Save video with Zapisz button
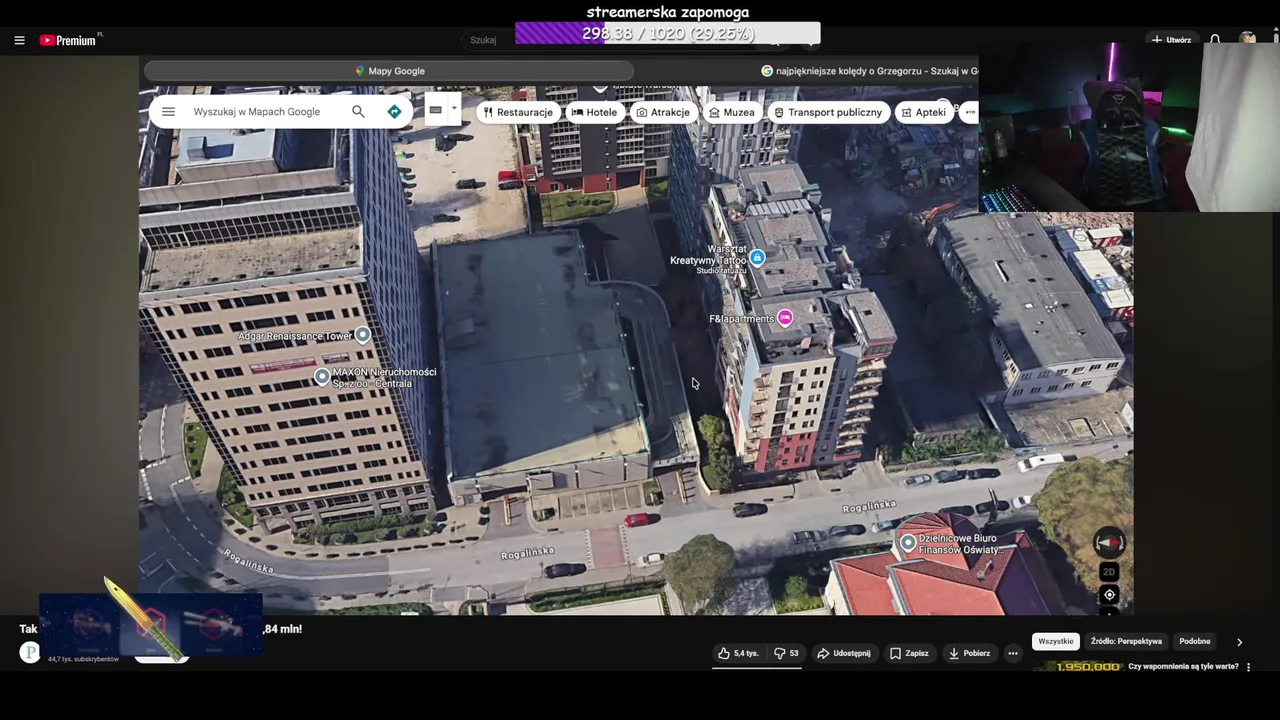The image size is (1280, 720). pos(909,653)
